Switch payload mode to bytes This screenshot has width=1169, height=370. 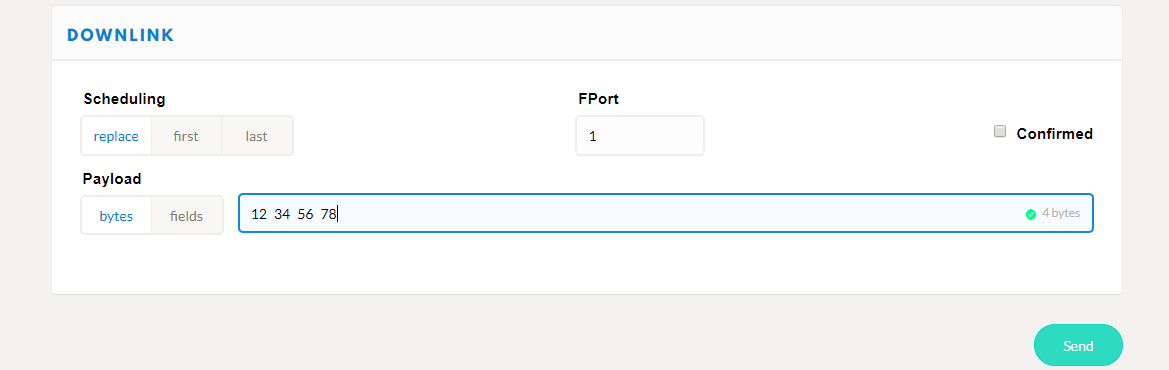(116, 216)
